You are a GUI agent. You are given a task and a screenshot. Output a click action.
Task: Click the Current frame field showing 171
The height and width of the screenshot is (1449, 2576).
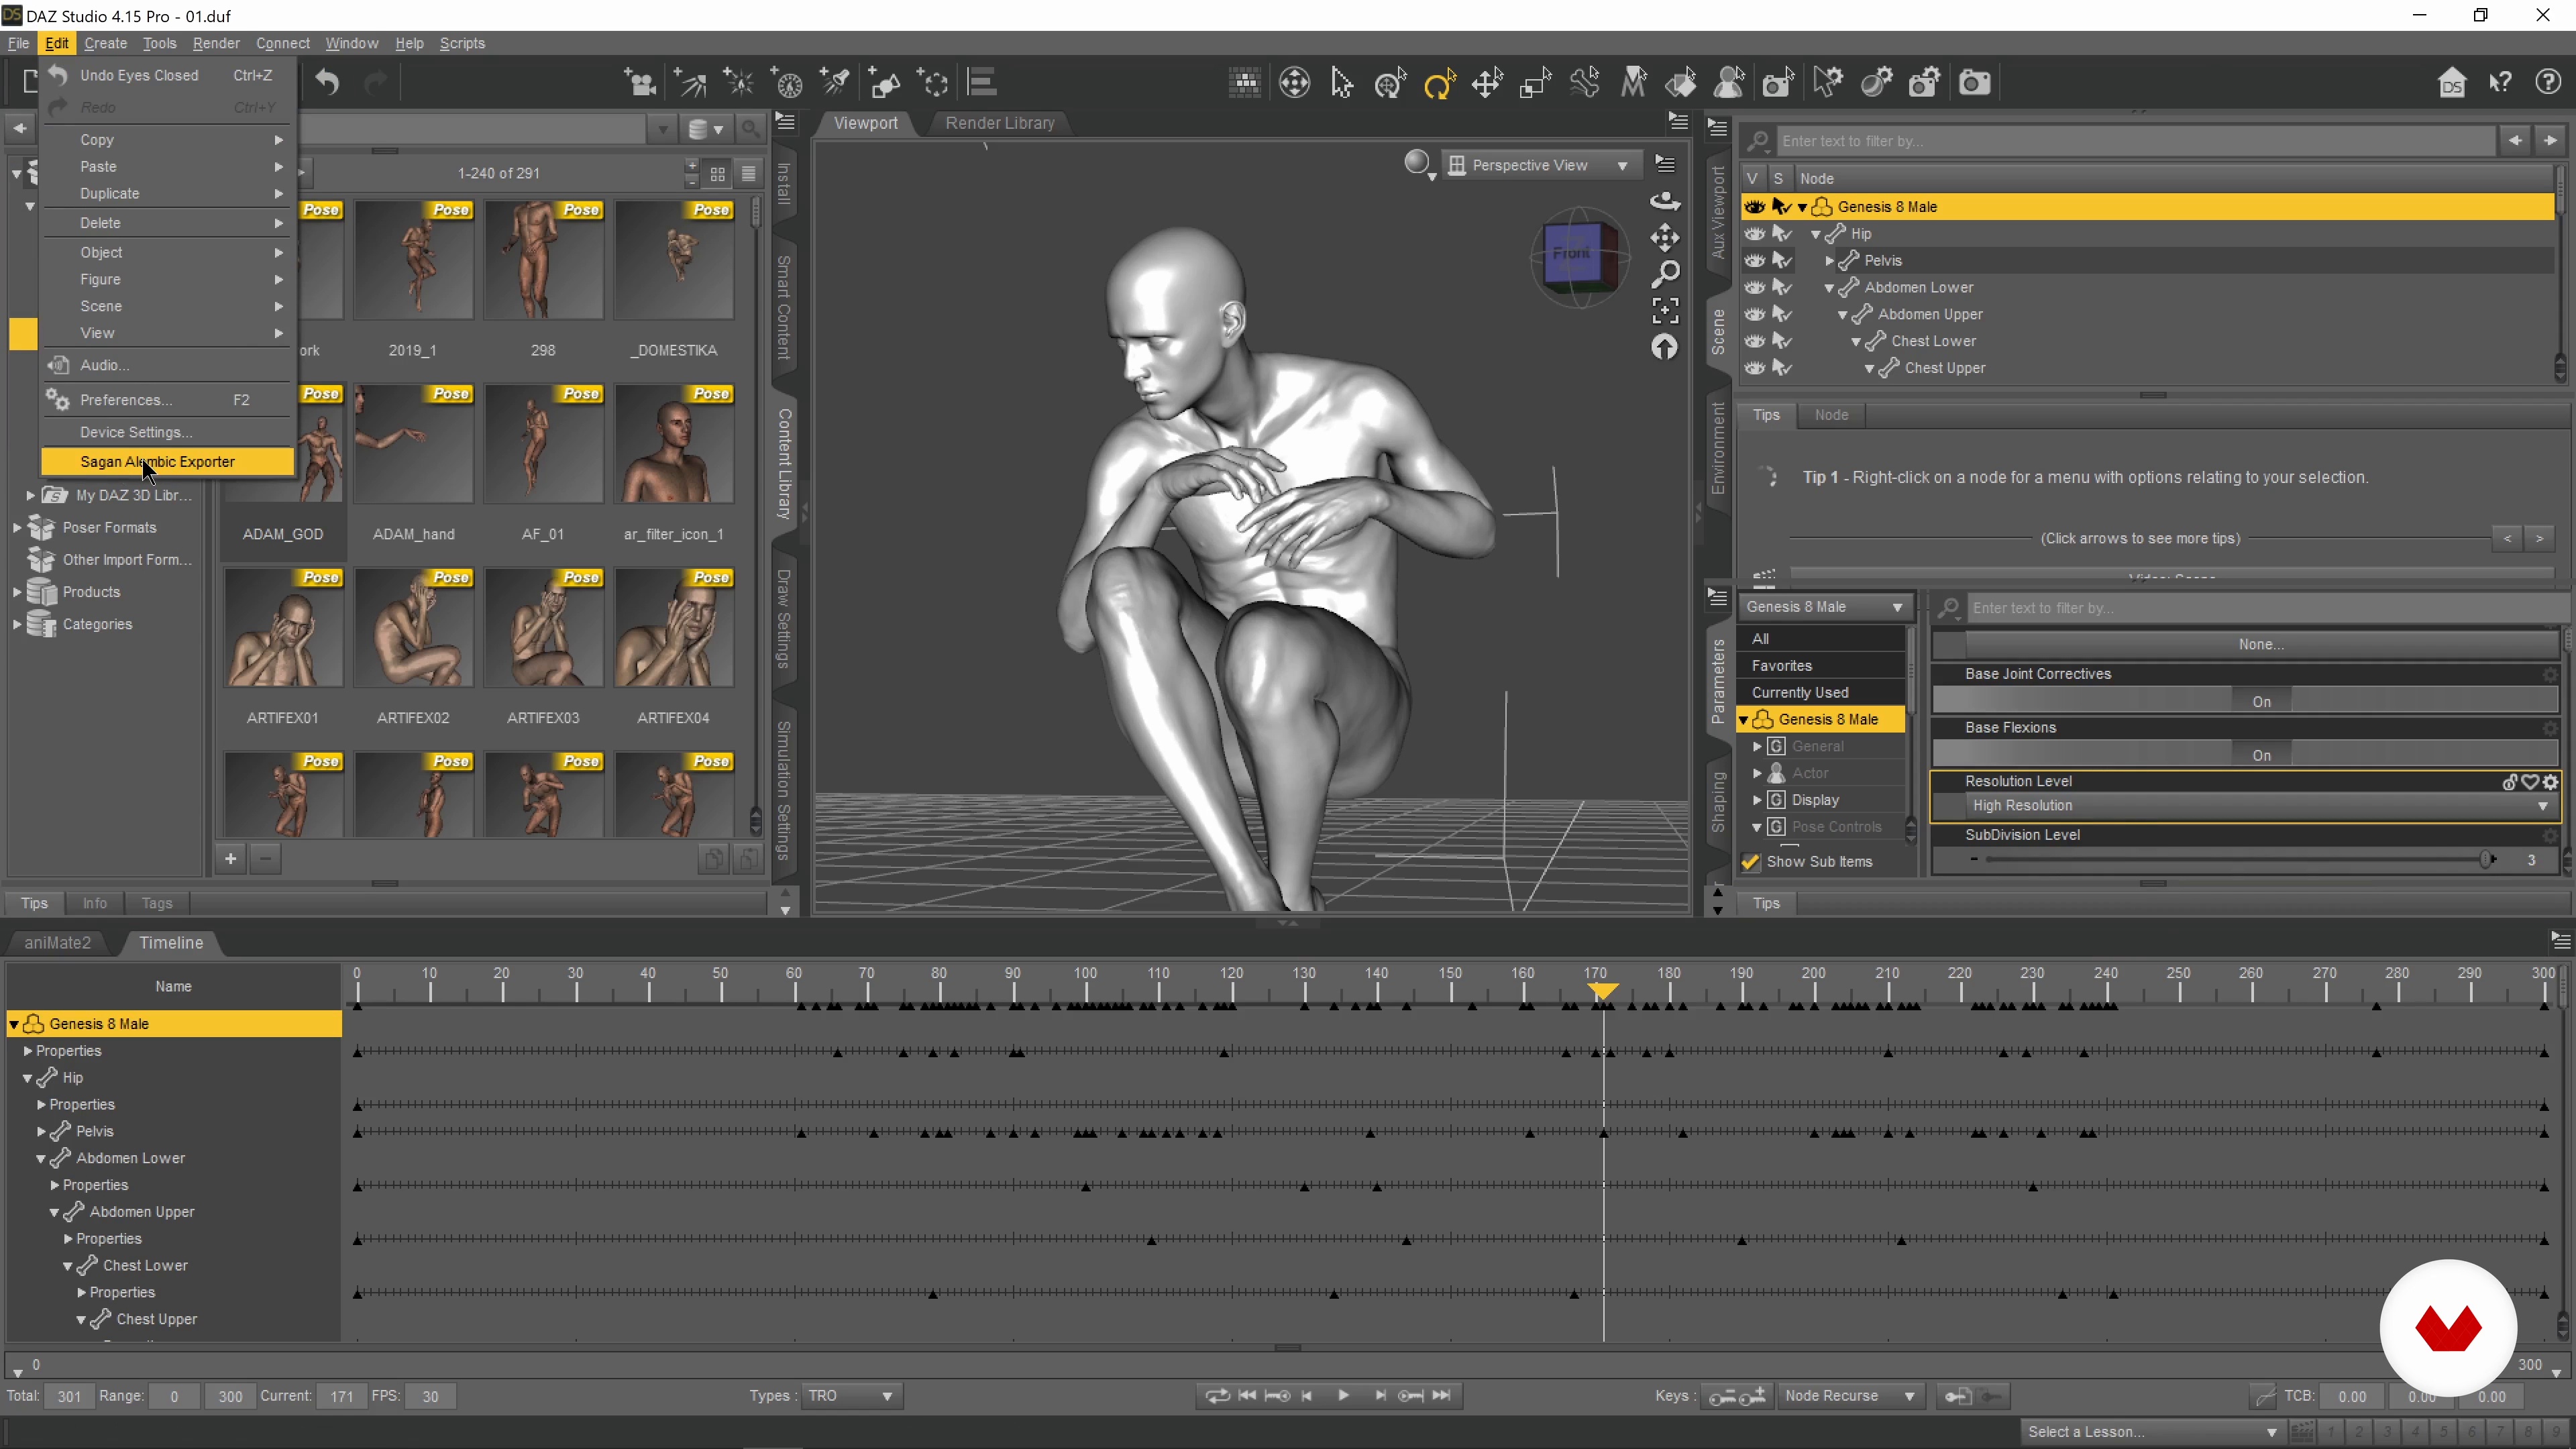coord(341,1396)
